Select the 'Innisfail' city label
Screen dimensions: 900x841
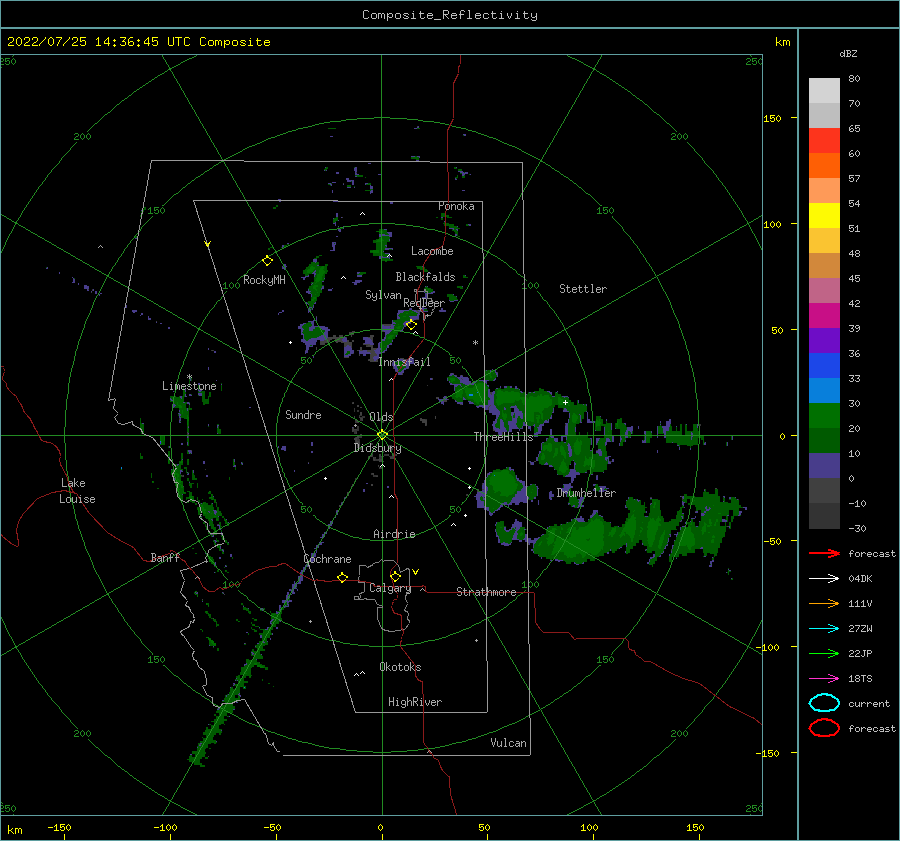pyautogui.click(x=404, y=362)
